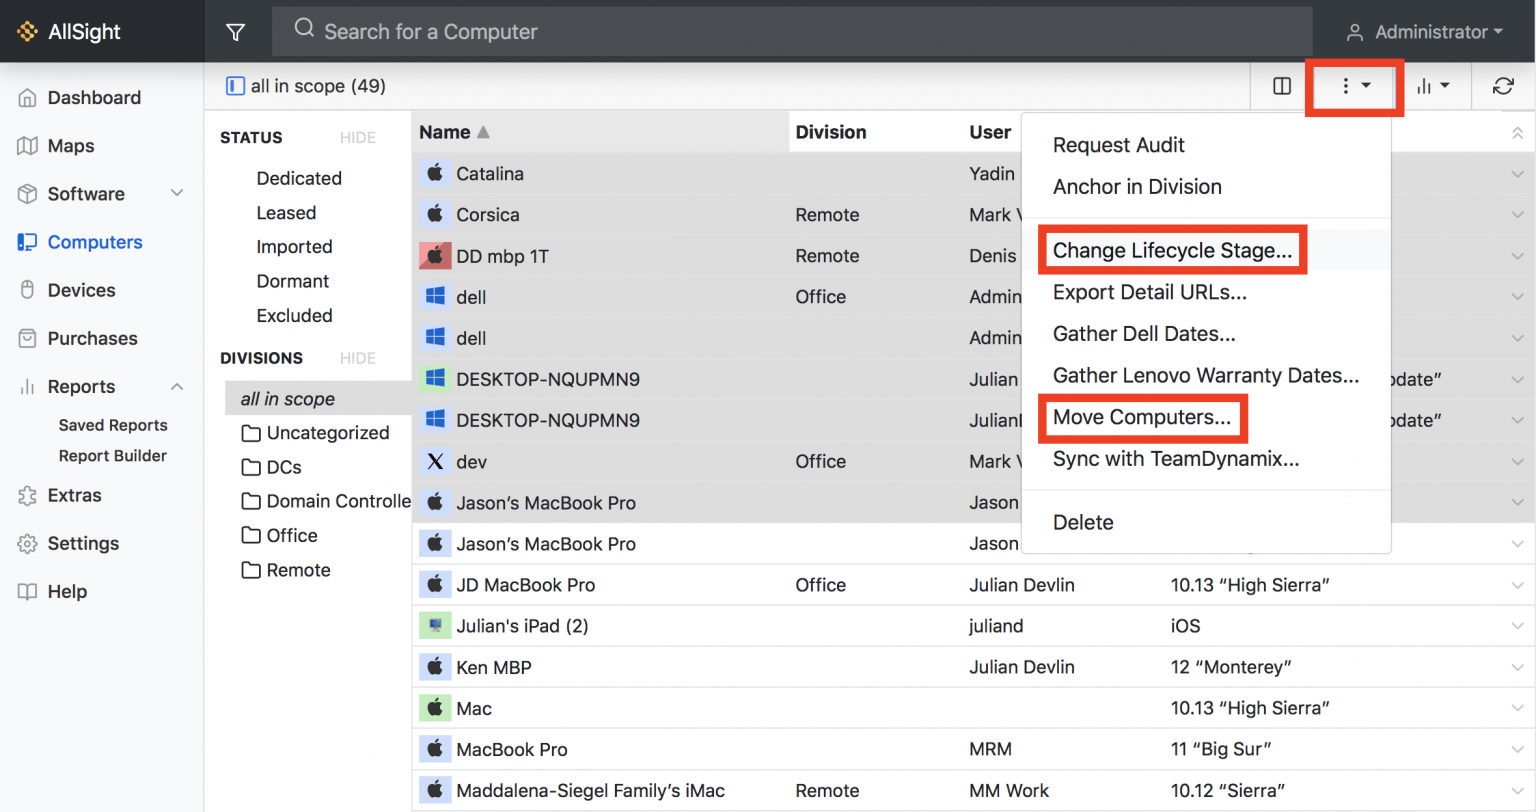Open the filter funnel panel
1536x812 pixels.
pyautogui.click(x=236, y=31)
